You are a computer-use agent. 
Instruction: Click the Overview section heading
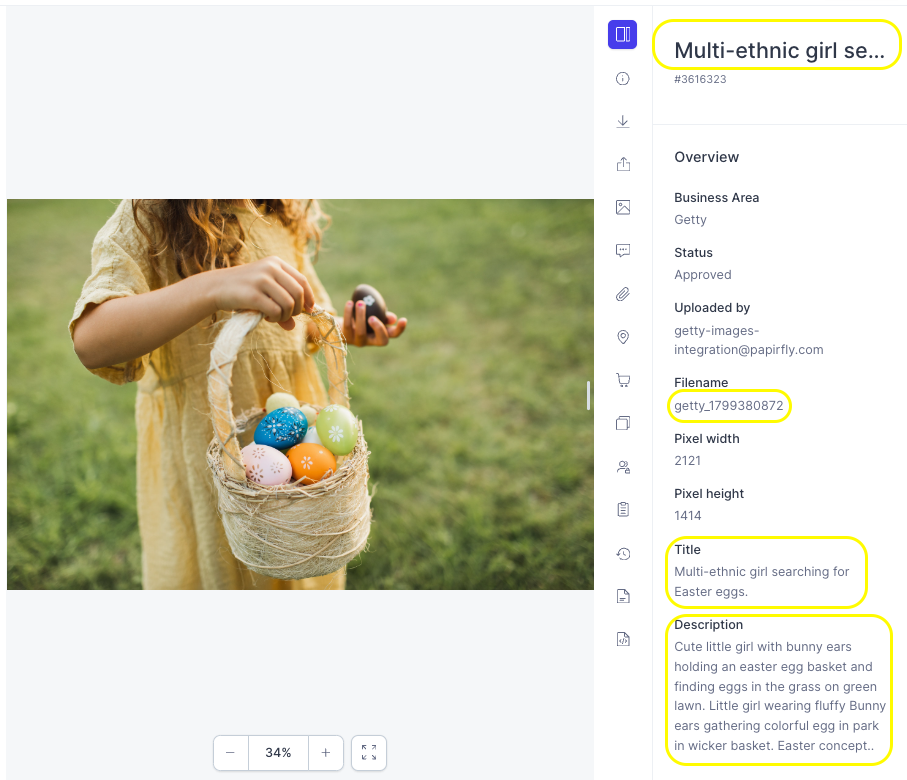(706, 157)
